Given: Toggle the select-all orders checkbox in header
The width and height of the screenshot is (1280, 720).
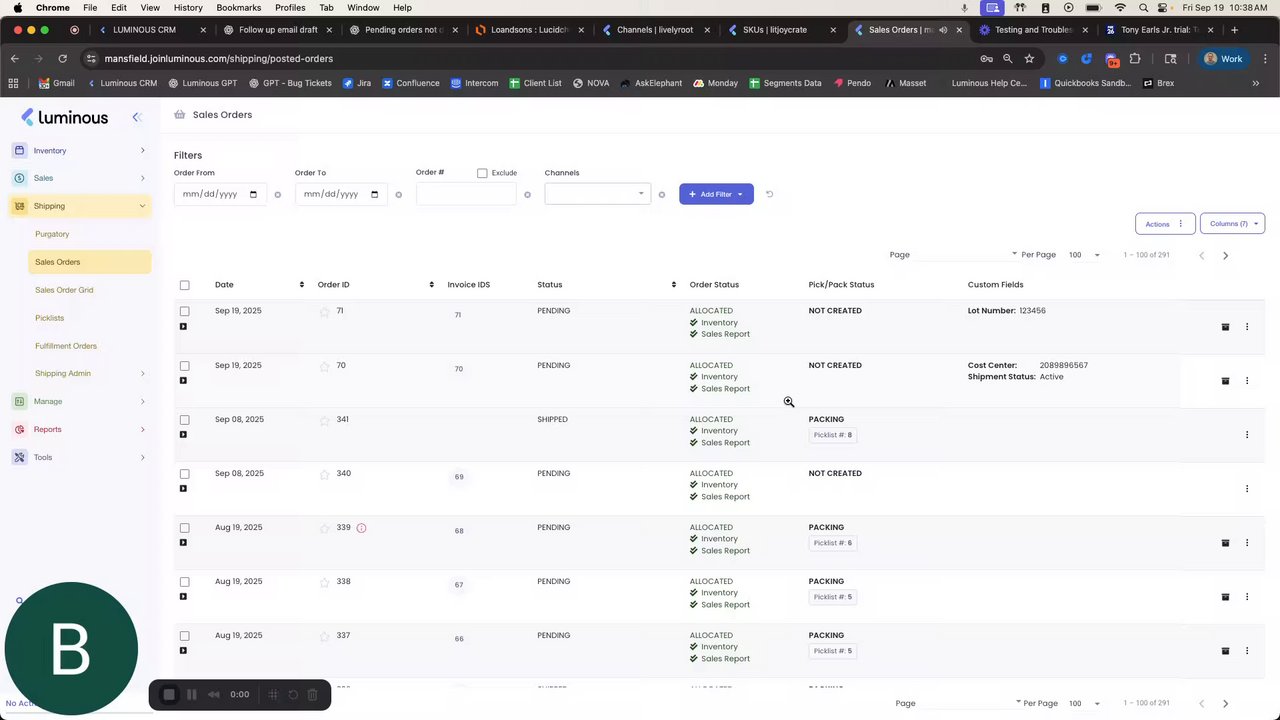Looking at the screenshot, I should [184, 285].
